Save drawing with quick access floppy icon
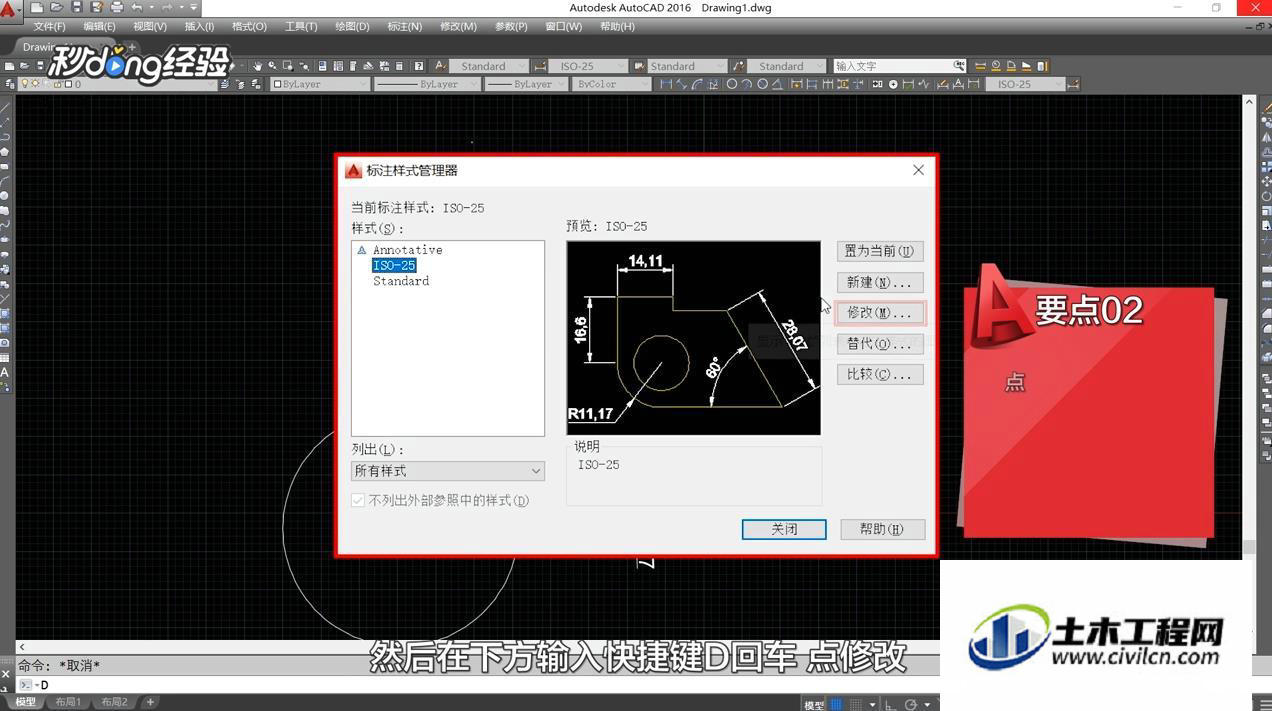 (77, 8)
